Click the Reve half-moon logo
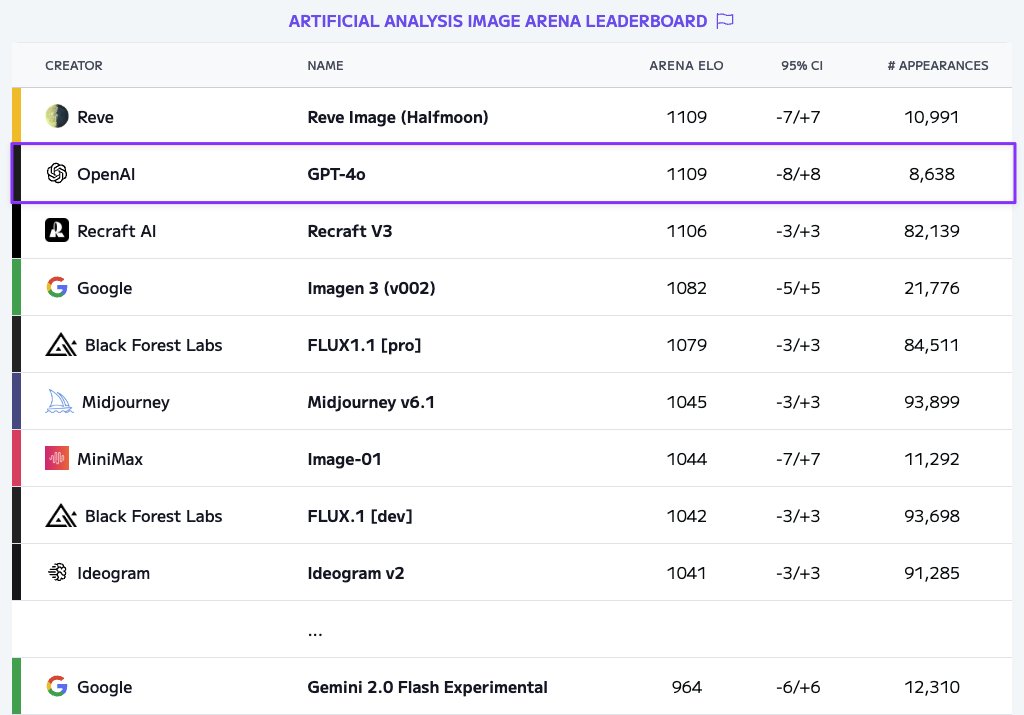 click(57, 116)
